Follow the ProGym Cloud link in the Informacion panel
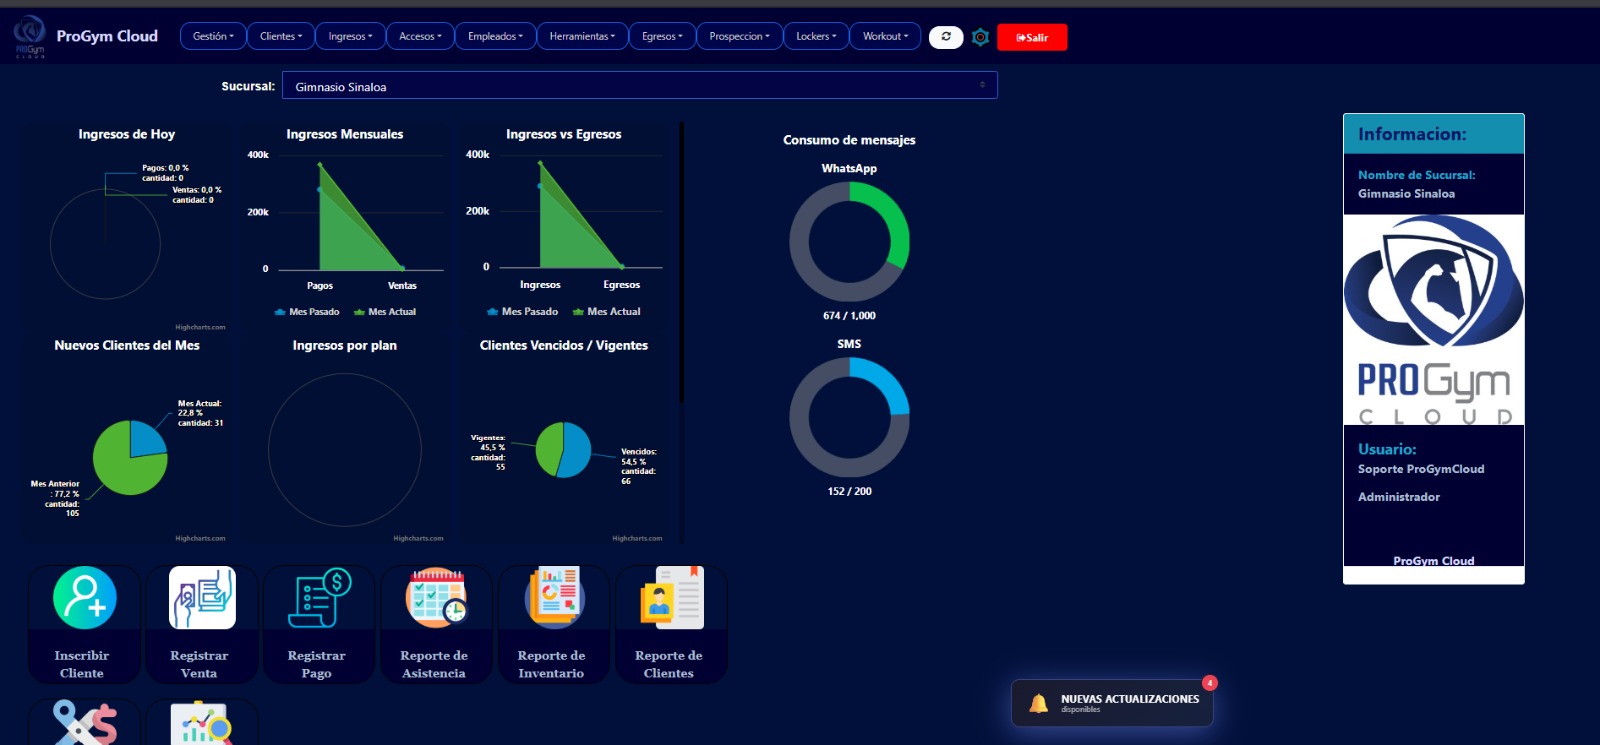Screen dimensions: 1600x745 pos(1434,561)
